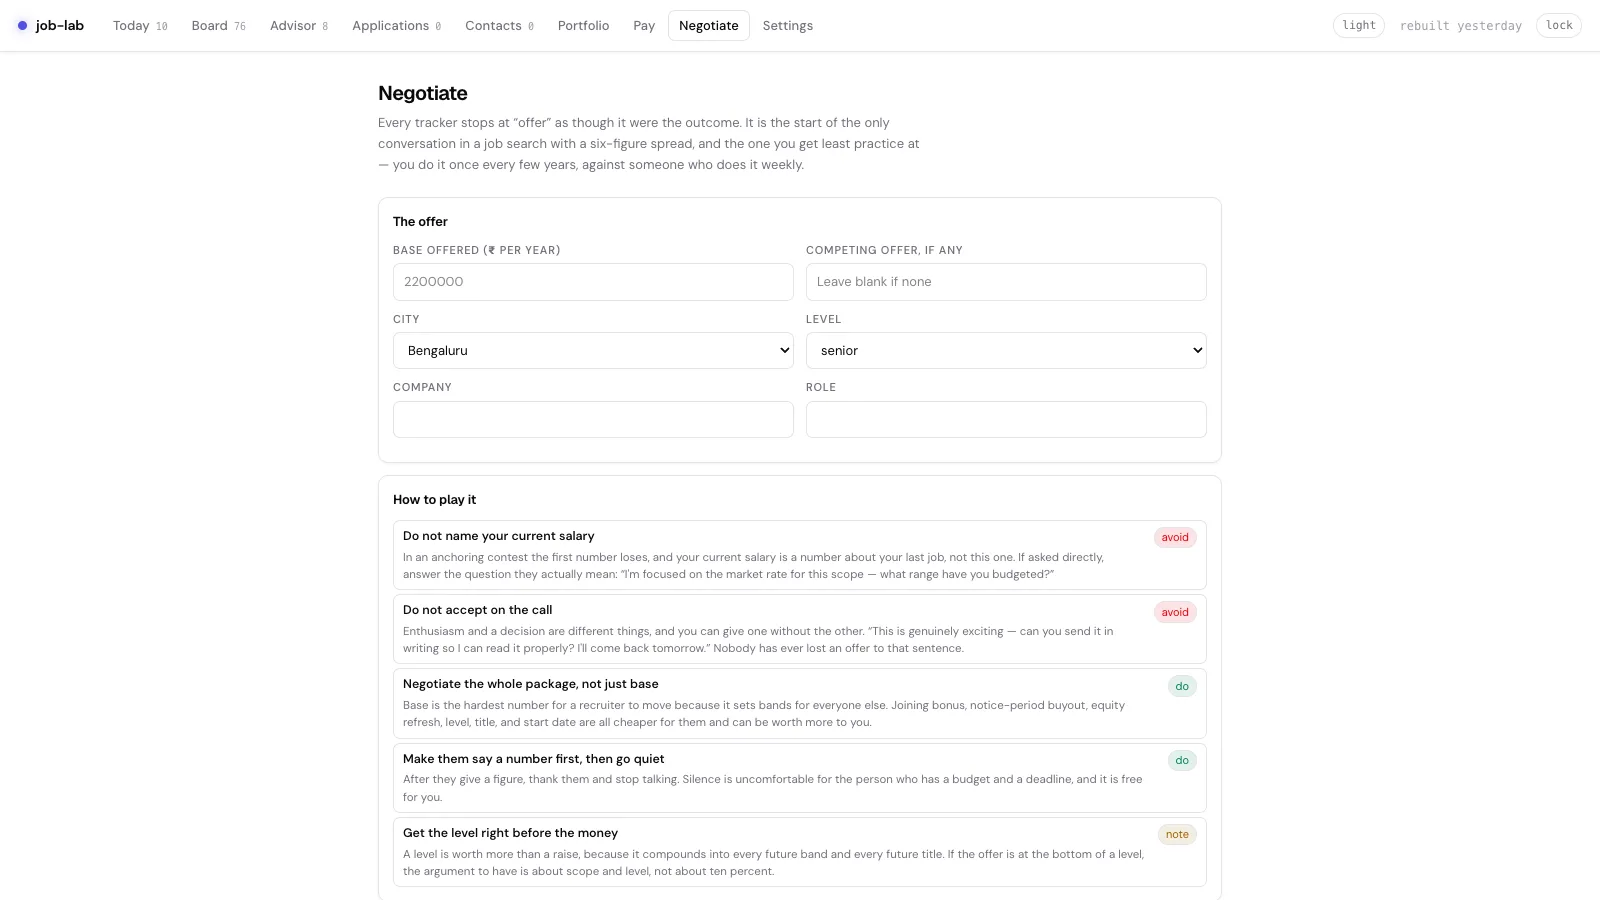Select the 'Do not accept on the call' heading

(477, 610)
